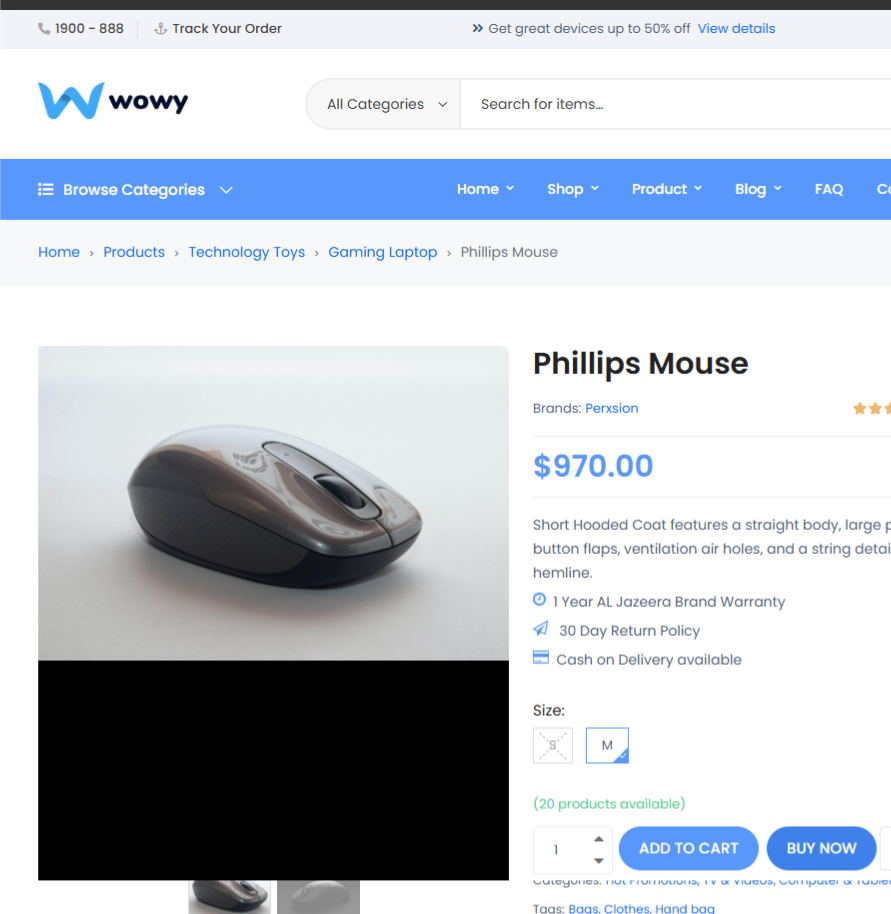
Task: Expand the Browse Categories chevron
Action: click(226, 190)
